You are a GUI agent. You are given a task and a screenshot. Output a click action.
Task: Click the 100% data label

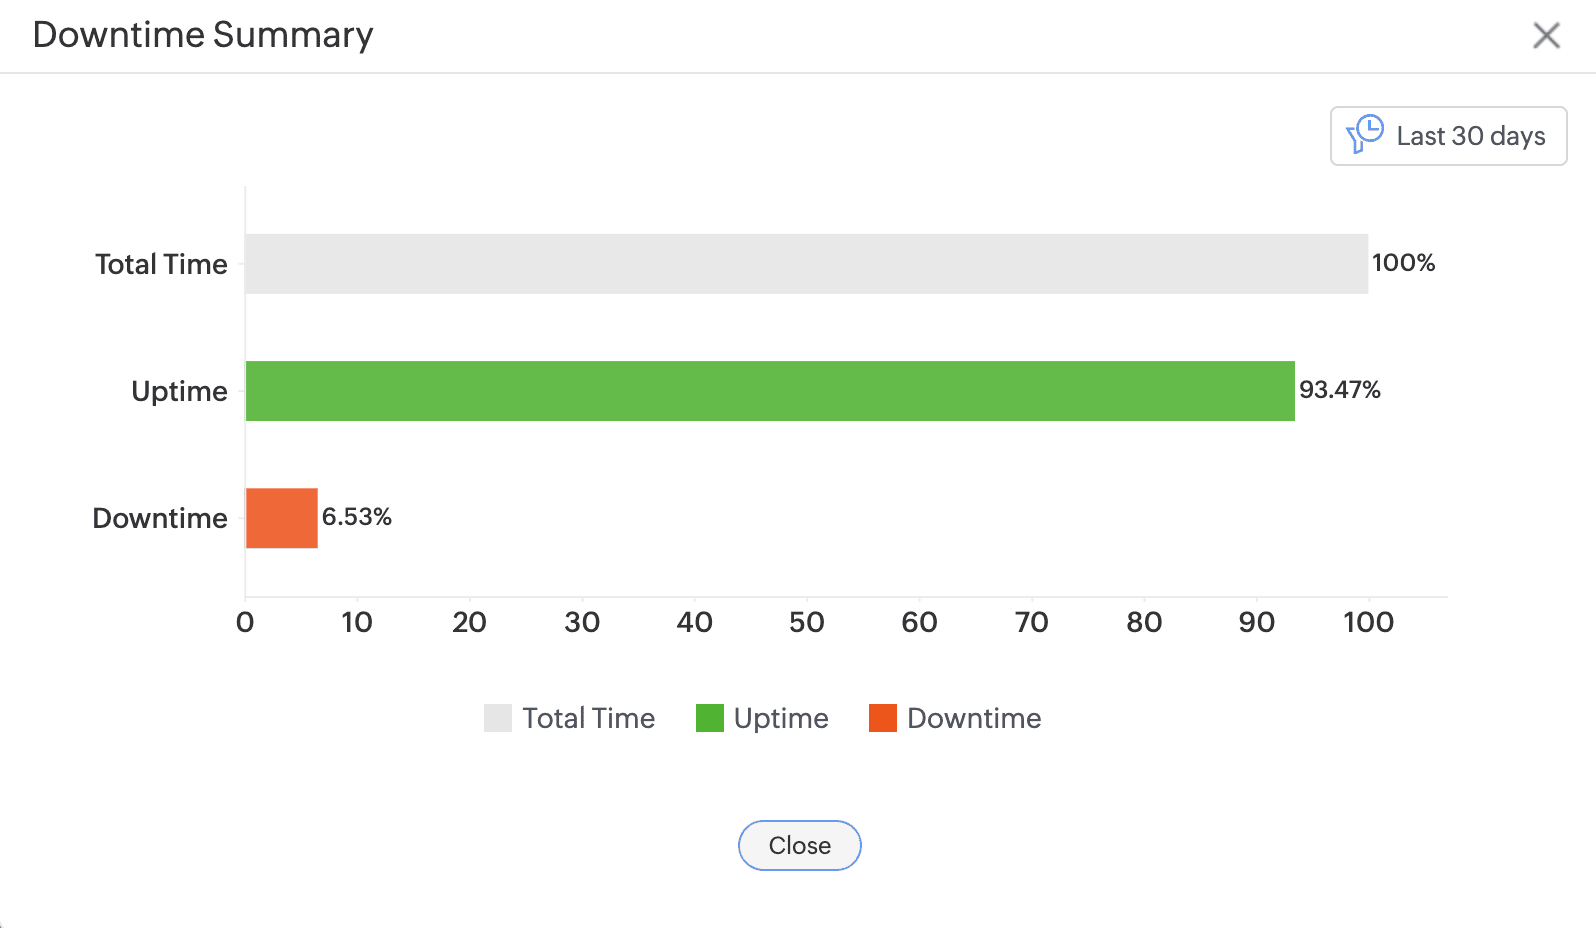coord(1403,263)
